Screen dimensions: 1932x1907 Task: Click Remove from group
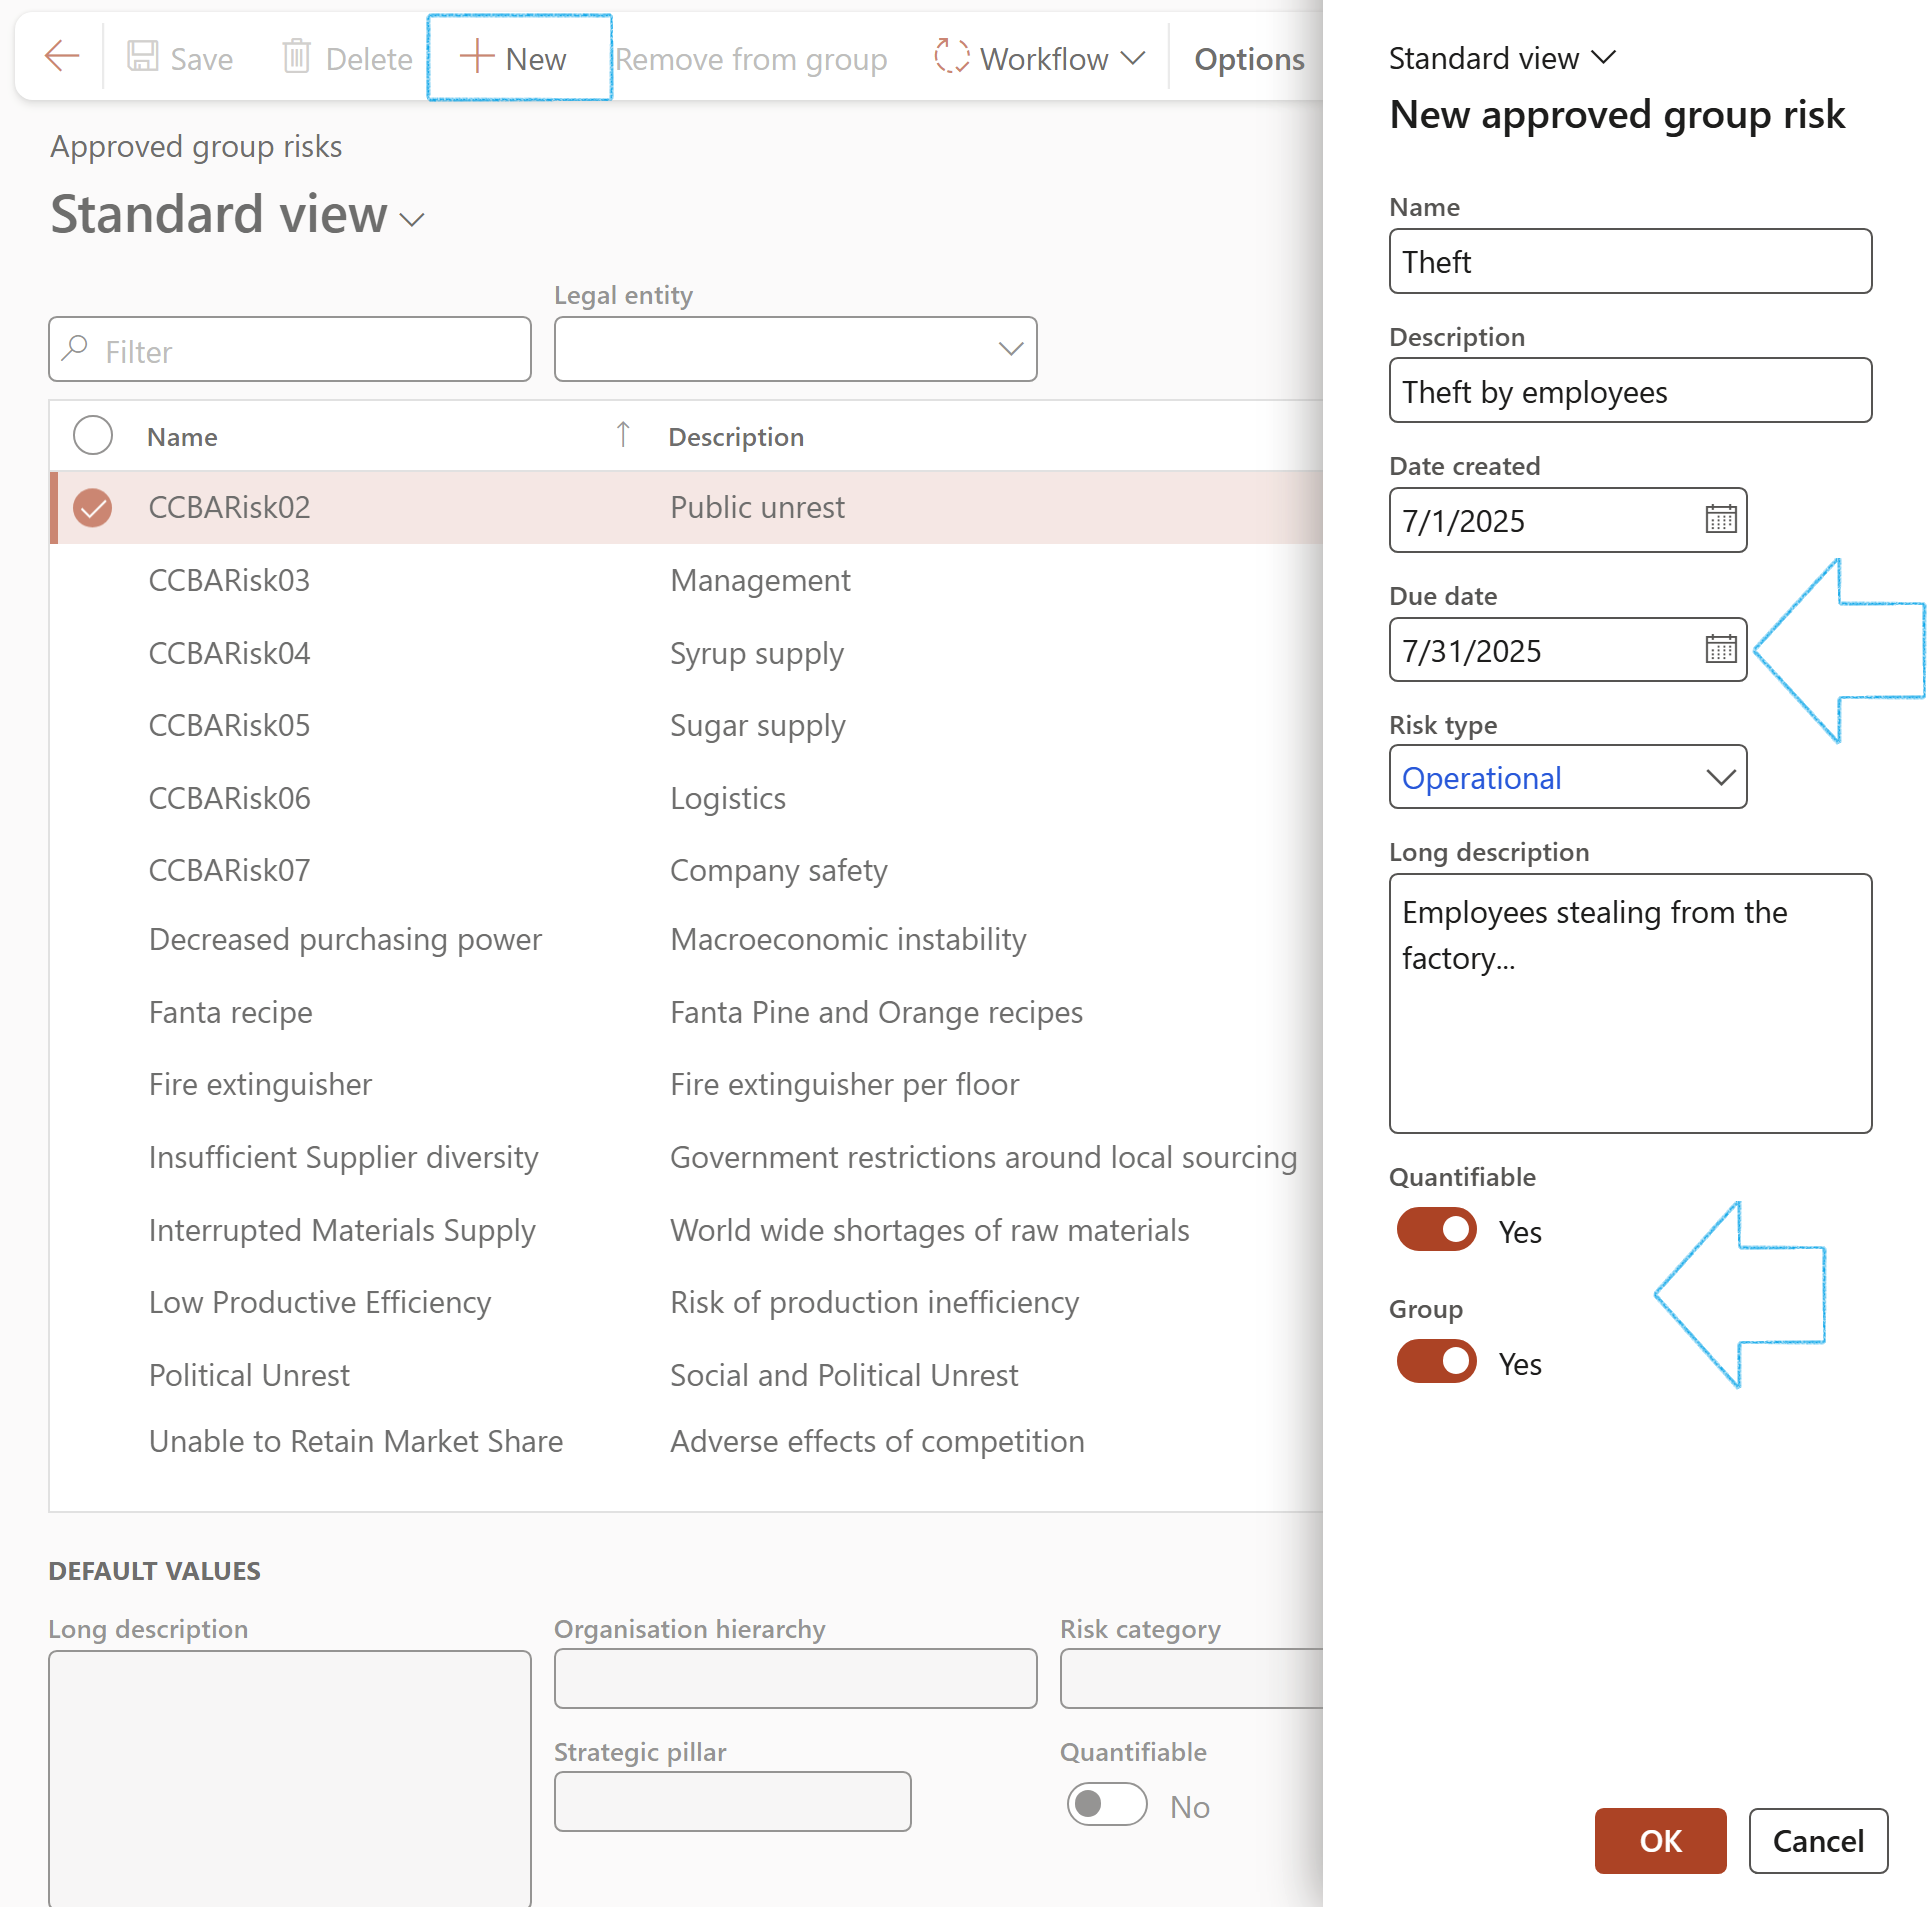tap(751, 59)
